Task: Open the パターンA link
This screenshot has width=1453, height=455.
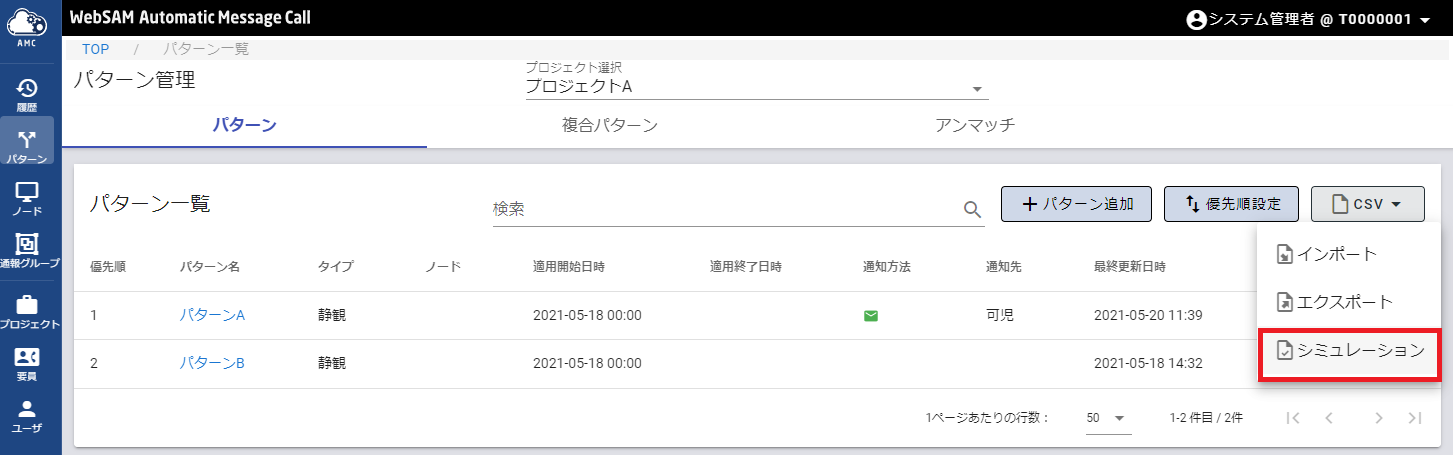Action: 212,315
